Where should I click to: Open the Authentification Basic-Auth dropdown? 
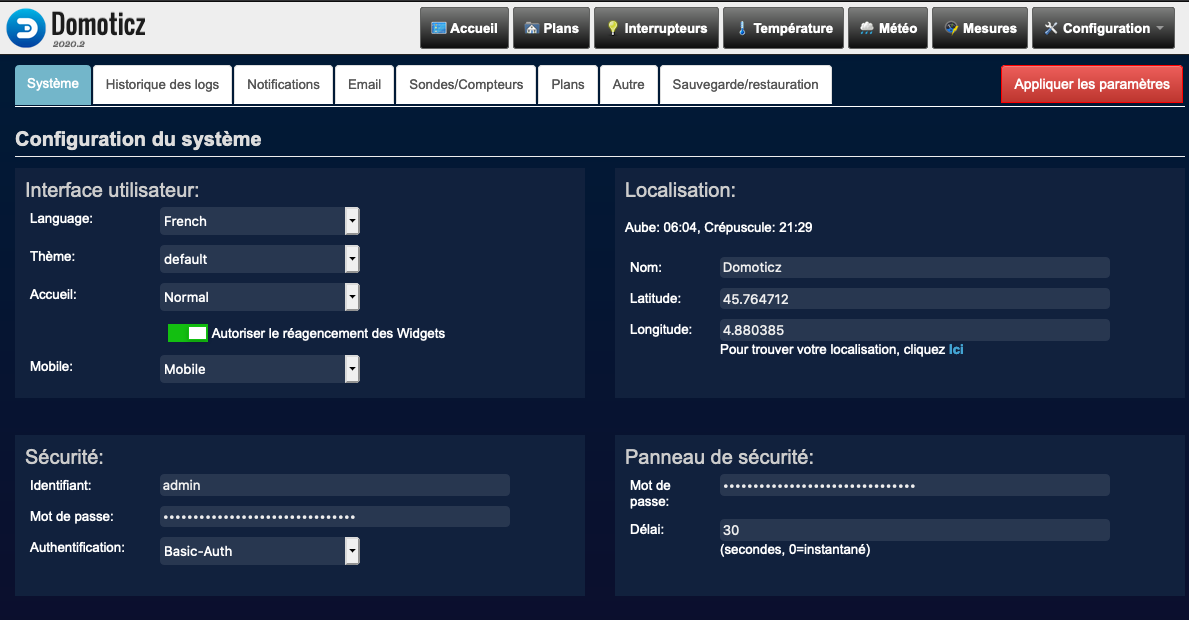pos(259,551)
